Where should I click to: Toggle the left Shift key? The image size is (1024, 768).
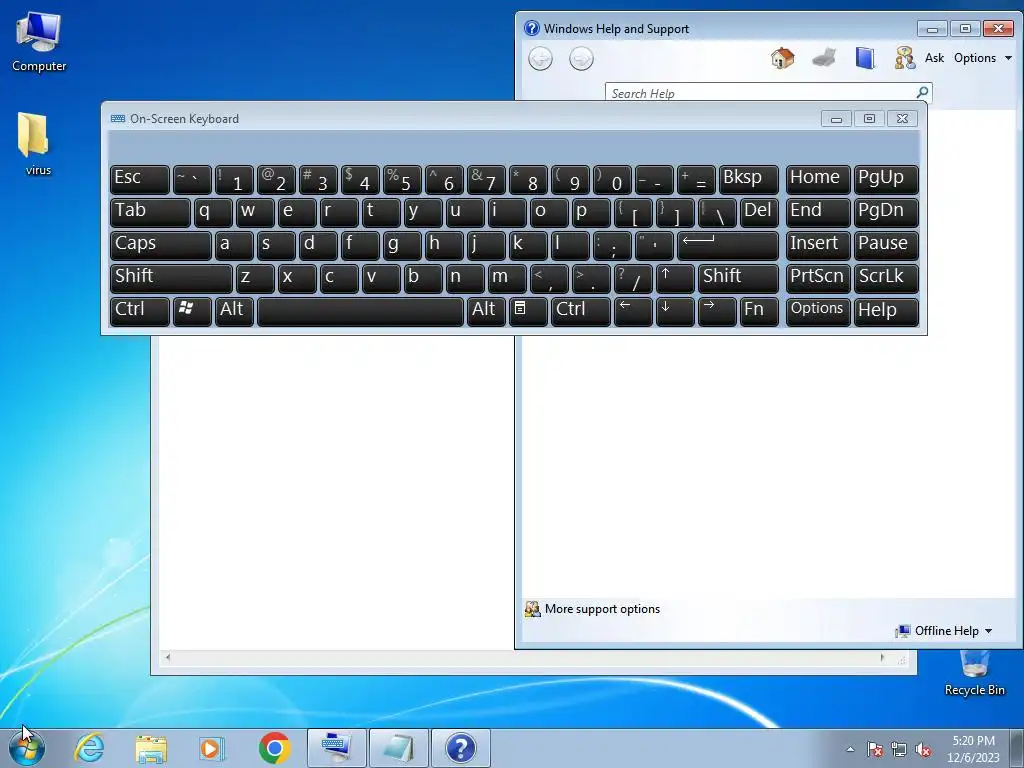tap(171, 278)
